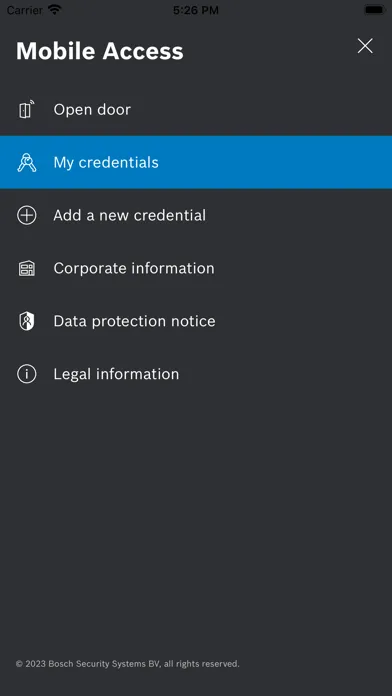Tap the battery icon in status bar
This screenshot has width=392, height=696.
(x=375, y=9)
